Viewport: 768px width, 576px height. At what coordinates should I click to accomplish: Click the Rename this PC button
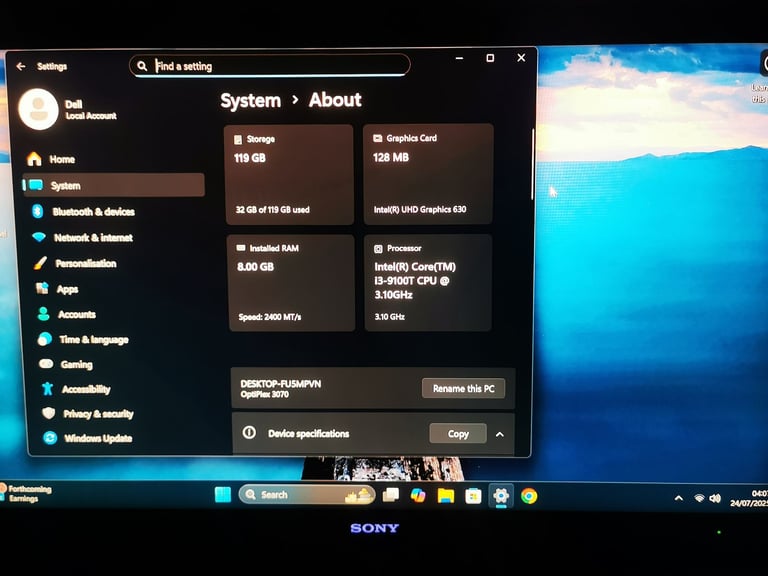pos(463,388)
